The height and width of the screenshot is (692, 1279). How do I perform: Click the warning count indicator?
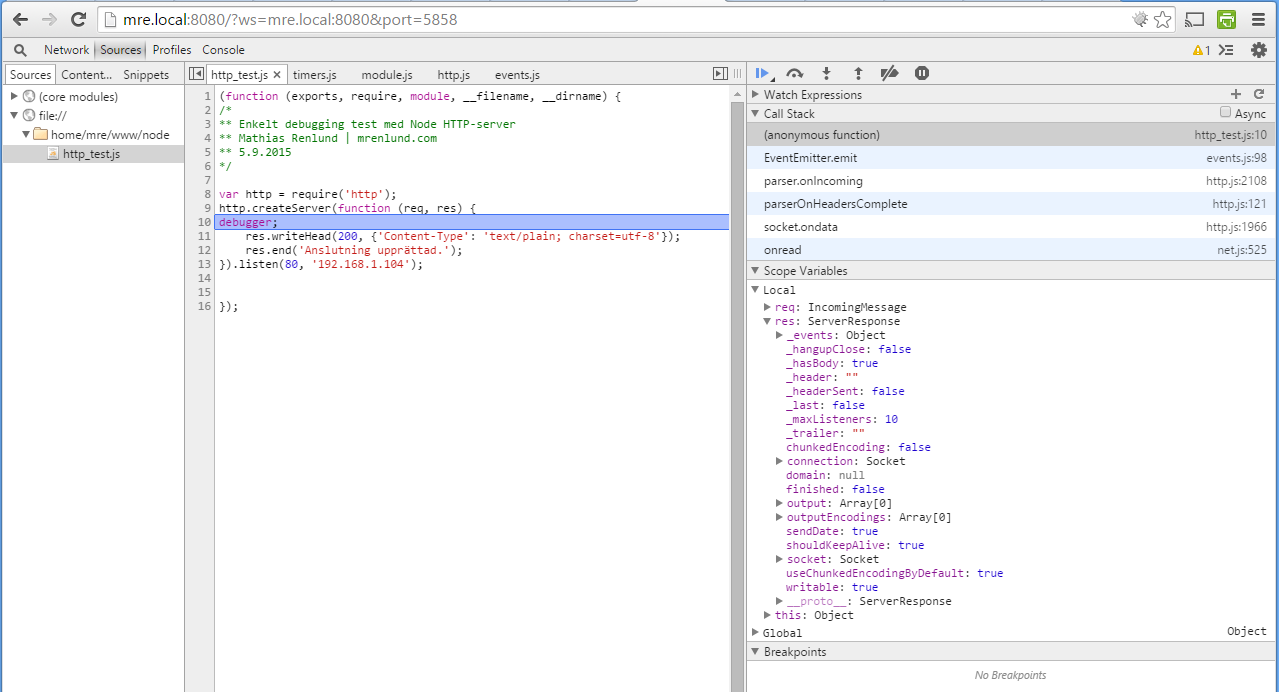1201,50
